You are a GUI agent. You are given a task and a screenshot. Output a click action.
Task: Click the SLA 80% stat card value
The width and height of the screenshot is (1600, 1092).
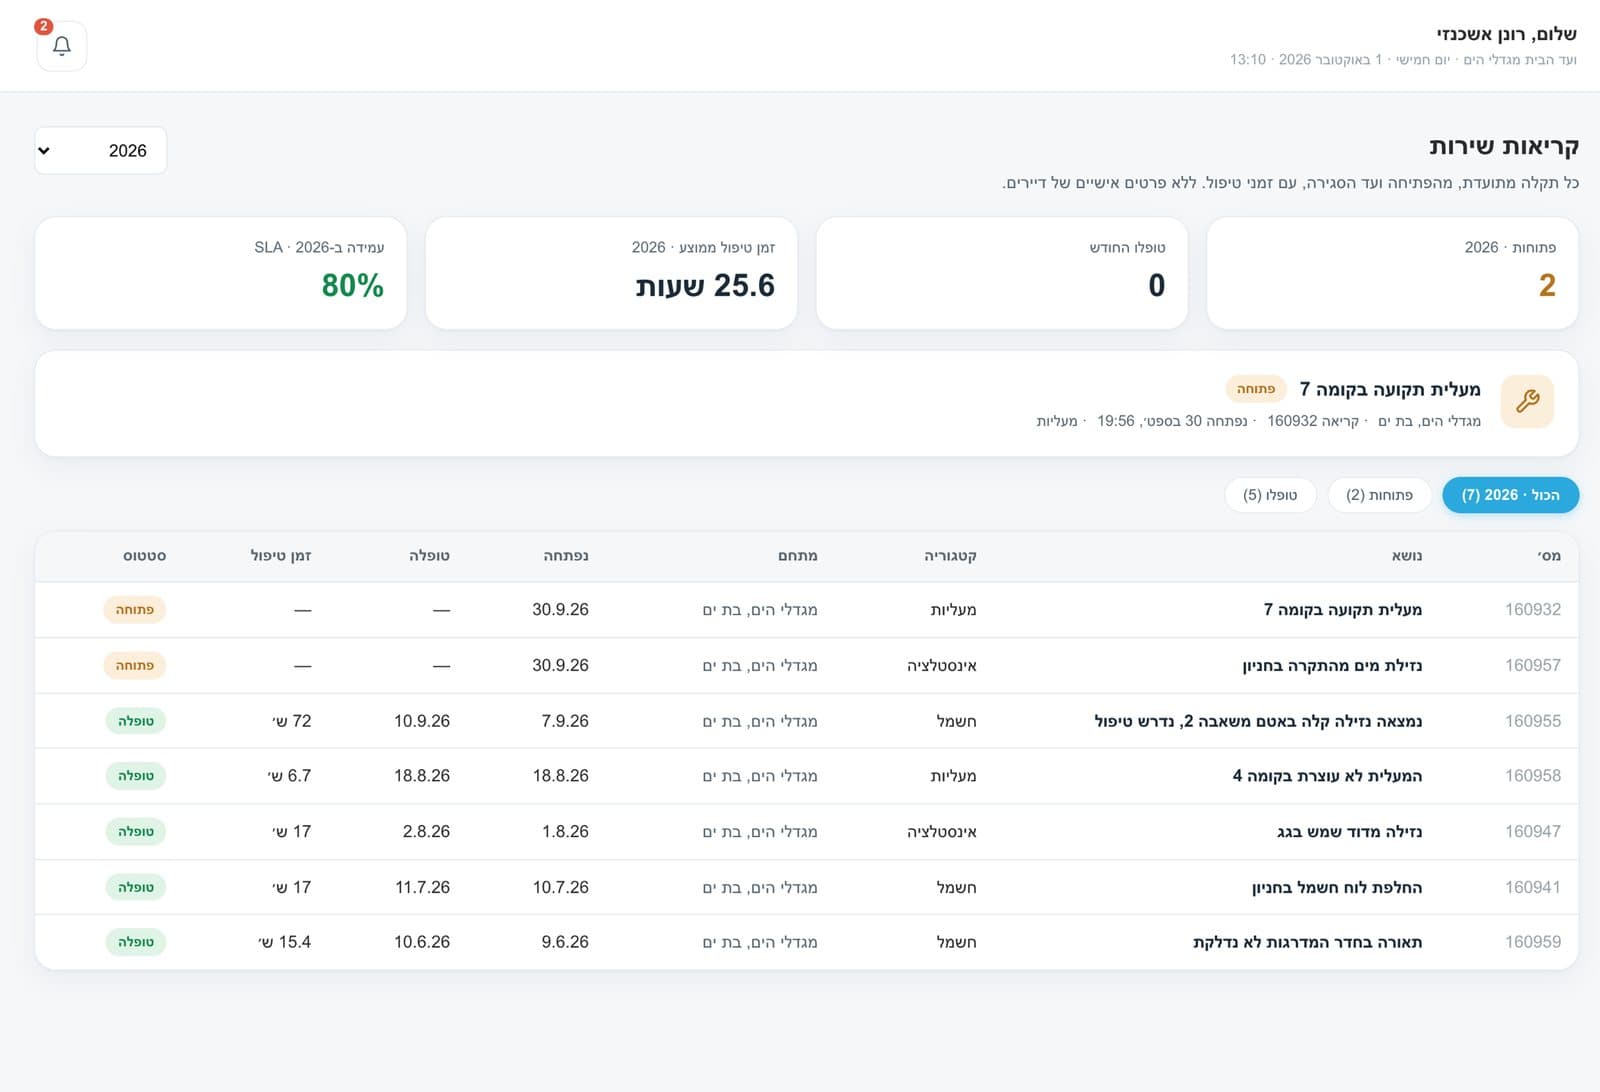point(353,286)
